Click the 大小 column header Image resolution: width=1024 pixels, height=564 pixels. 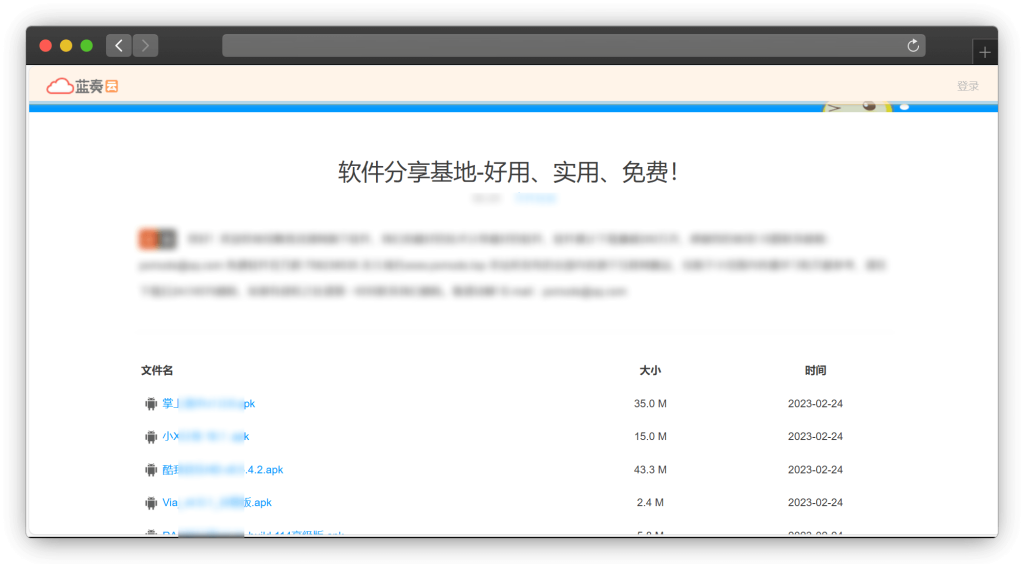coord(650,370)
